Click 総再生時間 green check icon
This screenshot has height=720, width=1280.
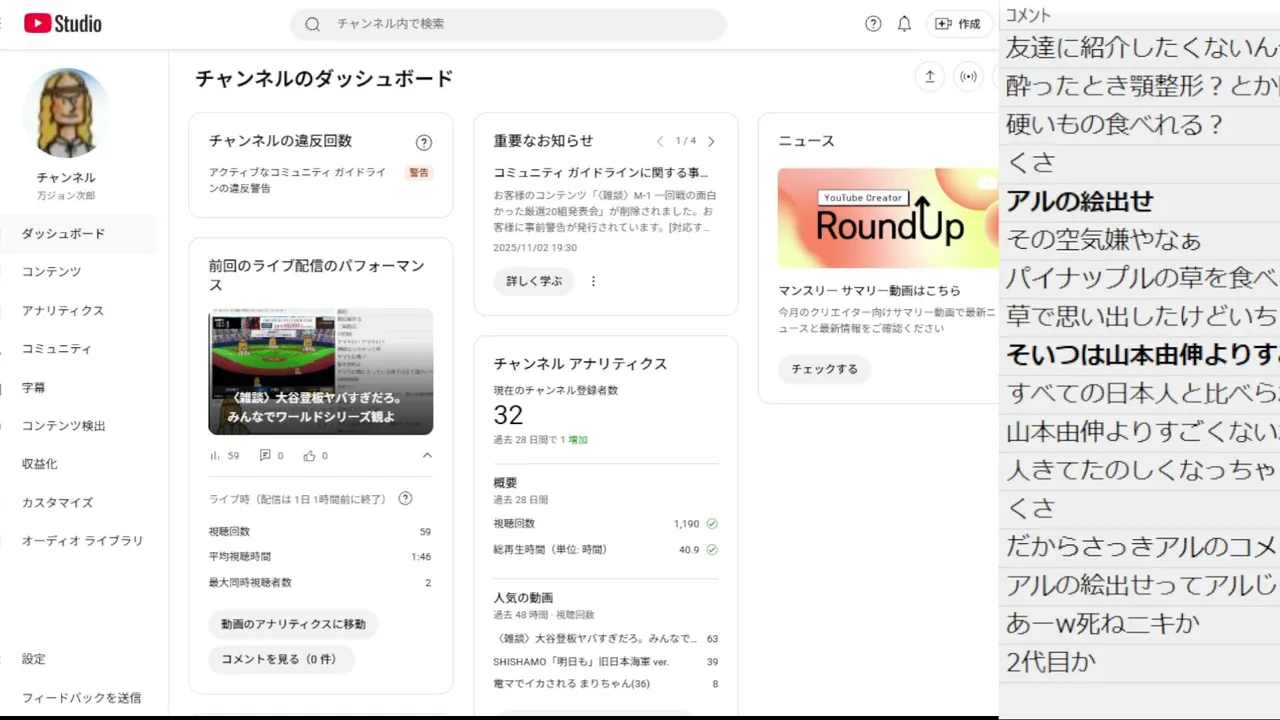[x=712, y=549]
